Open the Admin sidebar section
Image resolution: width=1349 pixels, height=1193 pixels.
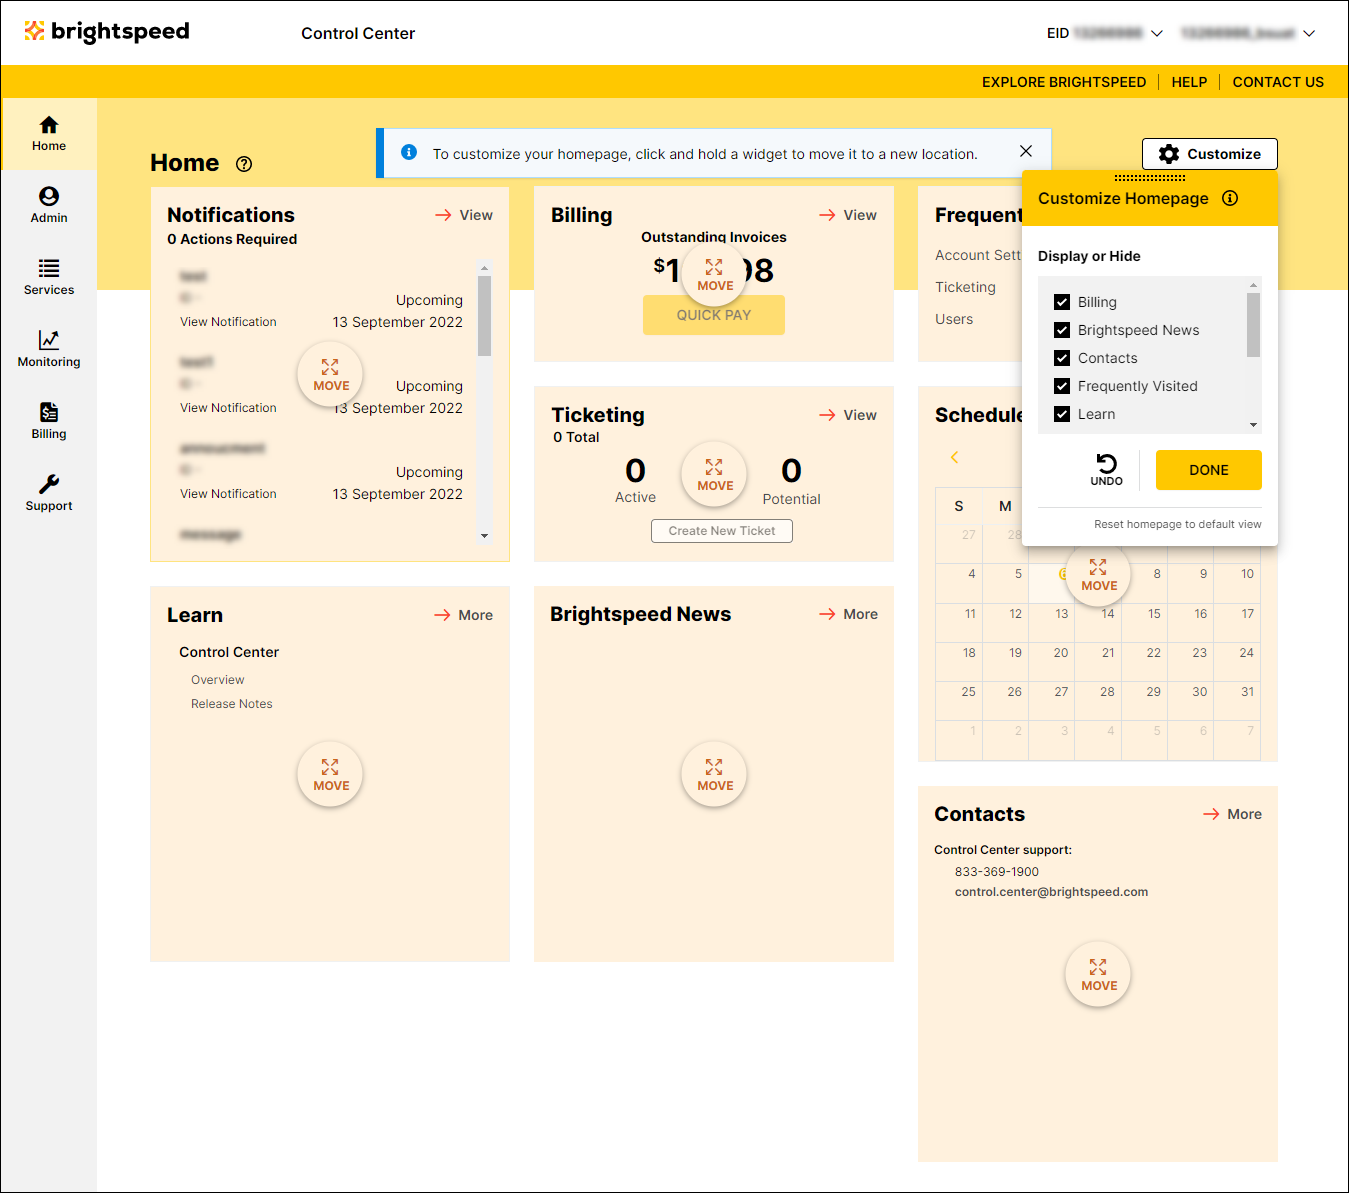(x=49, y=205)
